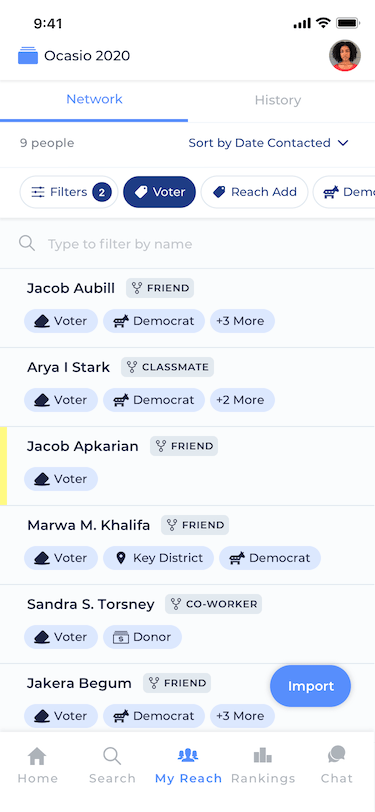
Task: Open the user profile avatar
Action: tap(345, 55)
